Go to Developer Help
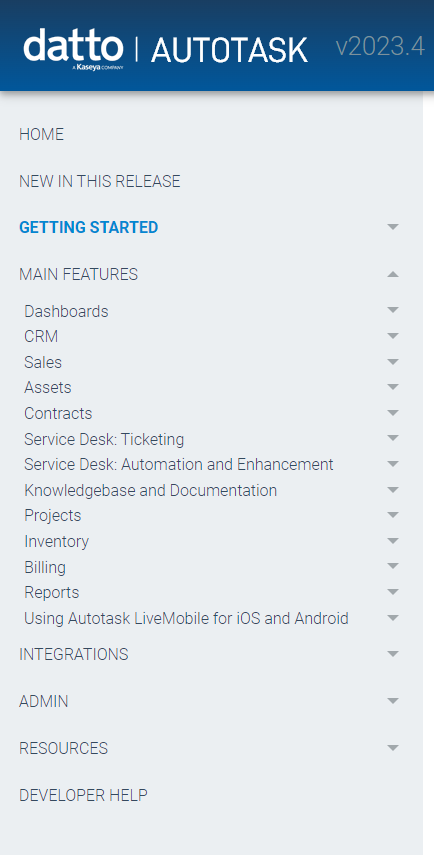434x855 pixels. (83, 795)
